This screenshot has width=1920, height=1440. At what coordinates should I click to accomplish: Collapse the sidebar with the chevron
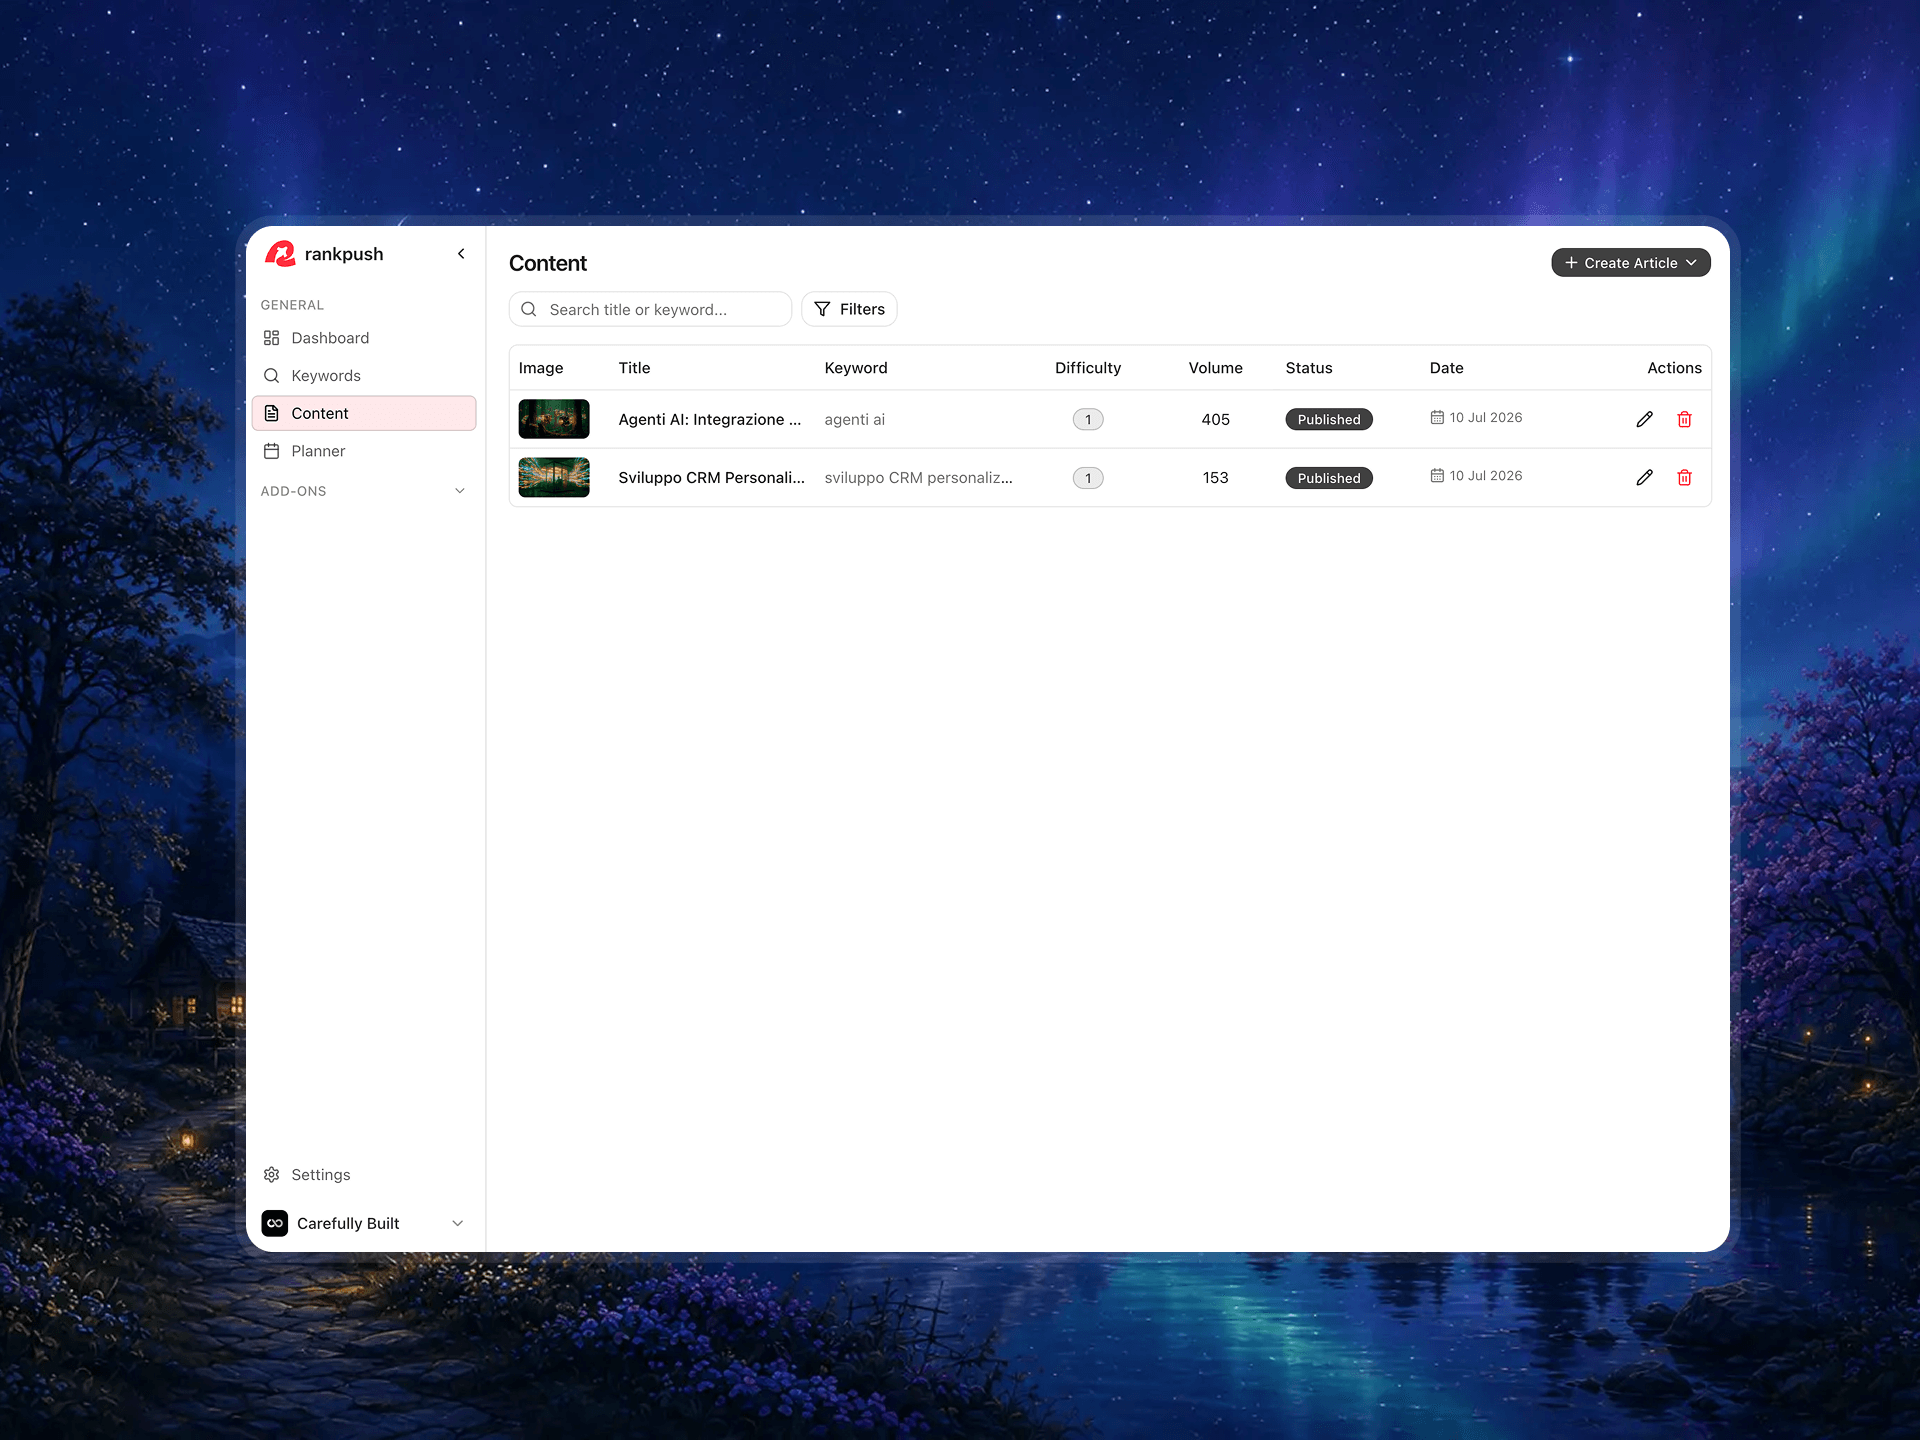pyautogui.click(x=461, y=254)
